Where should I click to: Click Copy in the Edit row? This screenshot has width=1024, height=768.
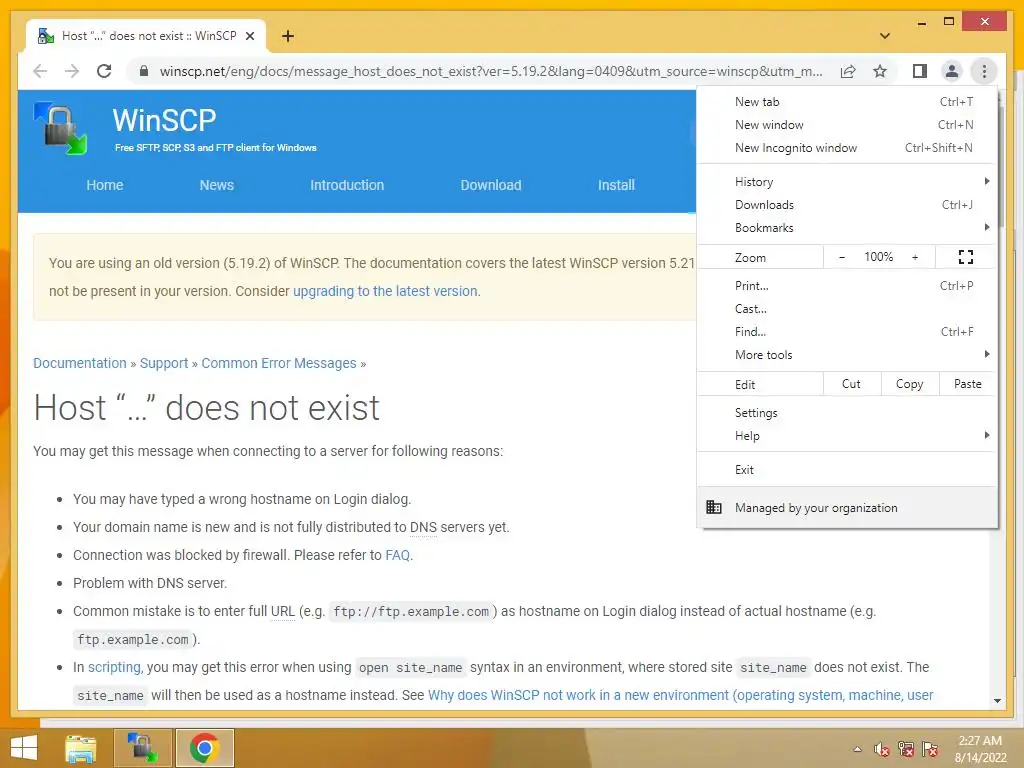(x=910, y=384)
